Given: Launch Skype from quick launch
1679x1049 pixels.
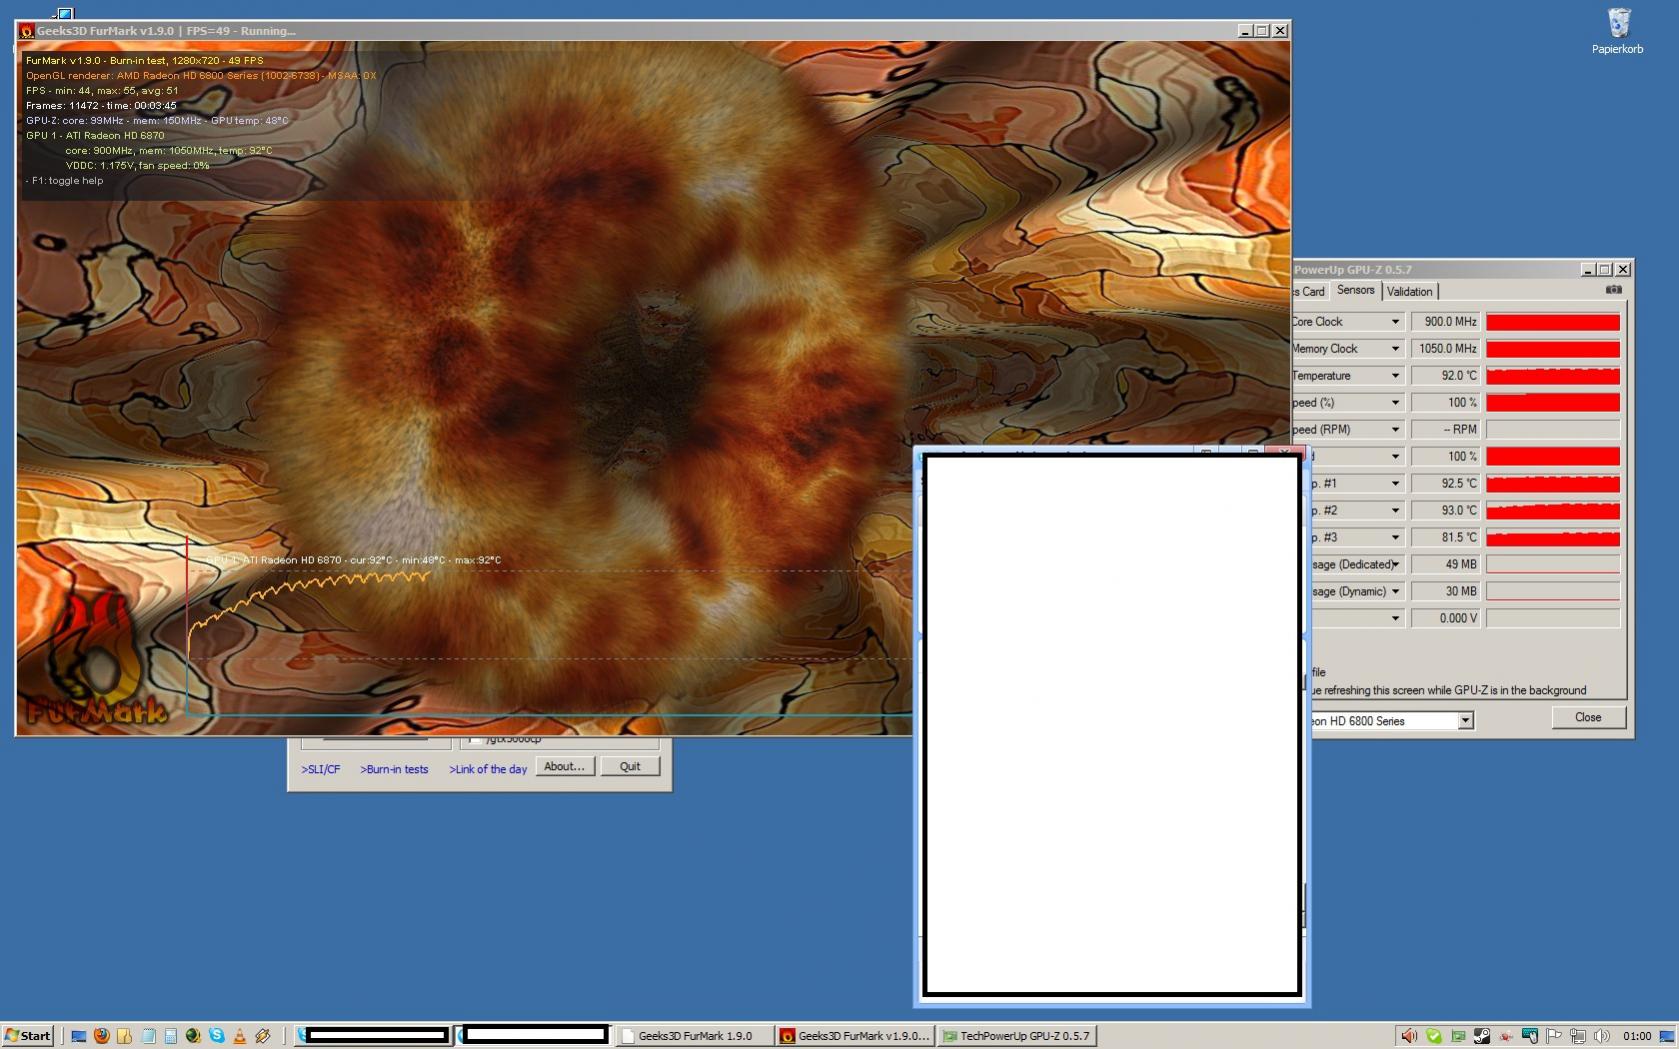Looking at the screenshot, I should pos(216,1036).
